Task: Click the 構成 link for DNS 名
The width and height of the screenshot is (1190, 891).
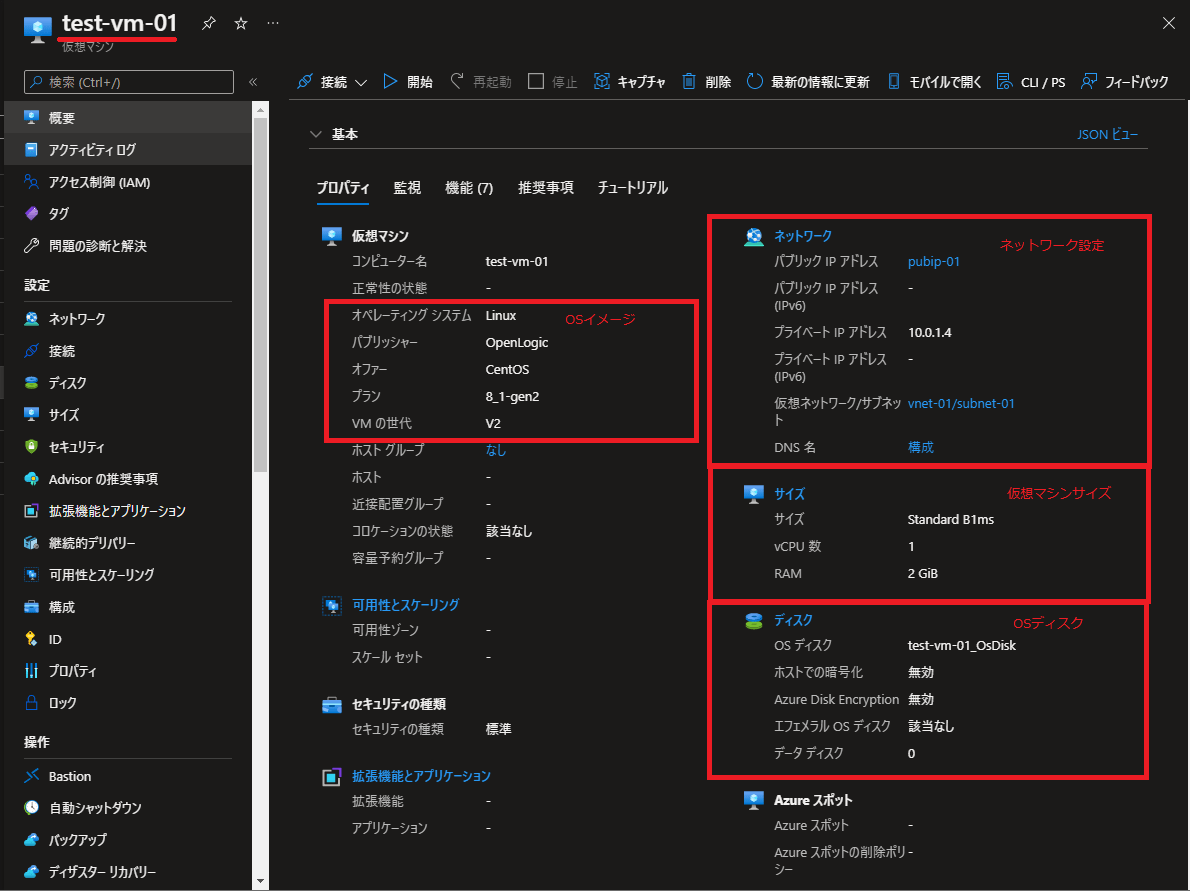Action: point(921,447)
